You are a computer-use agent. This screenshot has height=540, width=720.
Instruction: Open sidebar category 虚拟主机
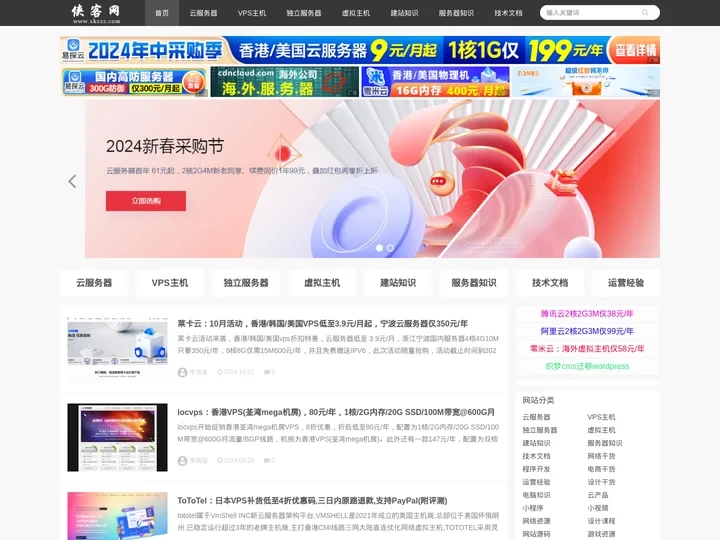pyautogui.click(x=601, y=430)
